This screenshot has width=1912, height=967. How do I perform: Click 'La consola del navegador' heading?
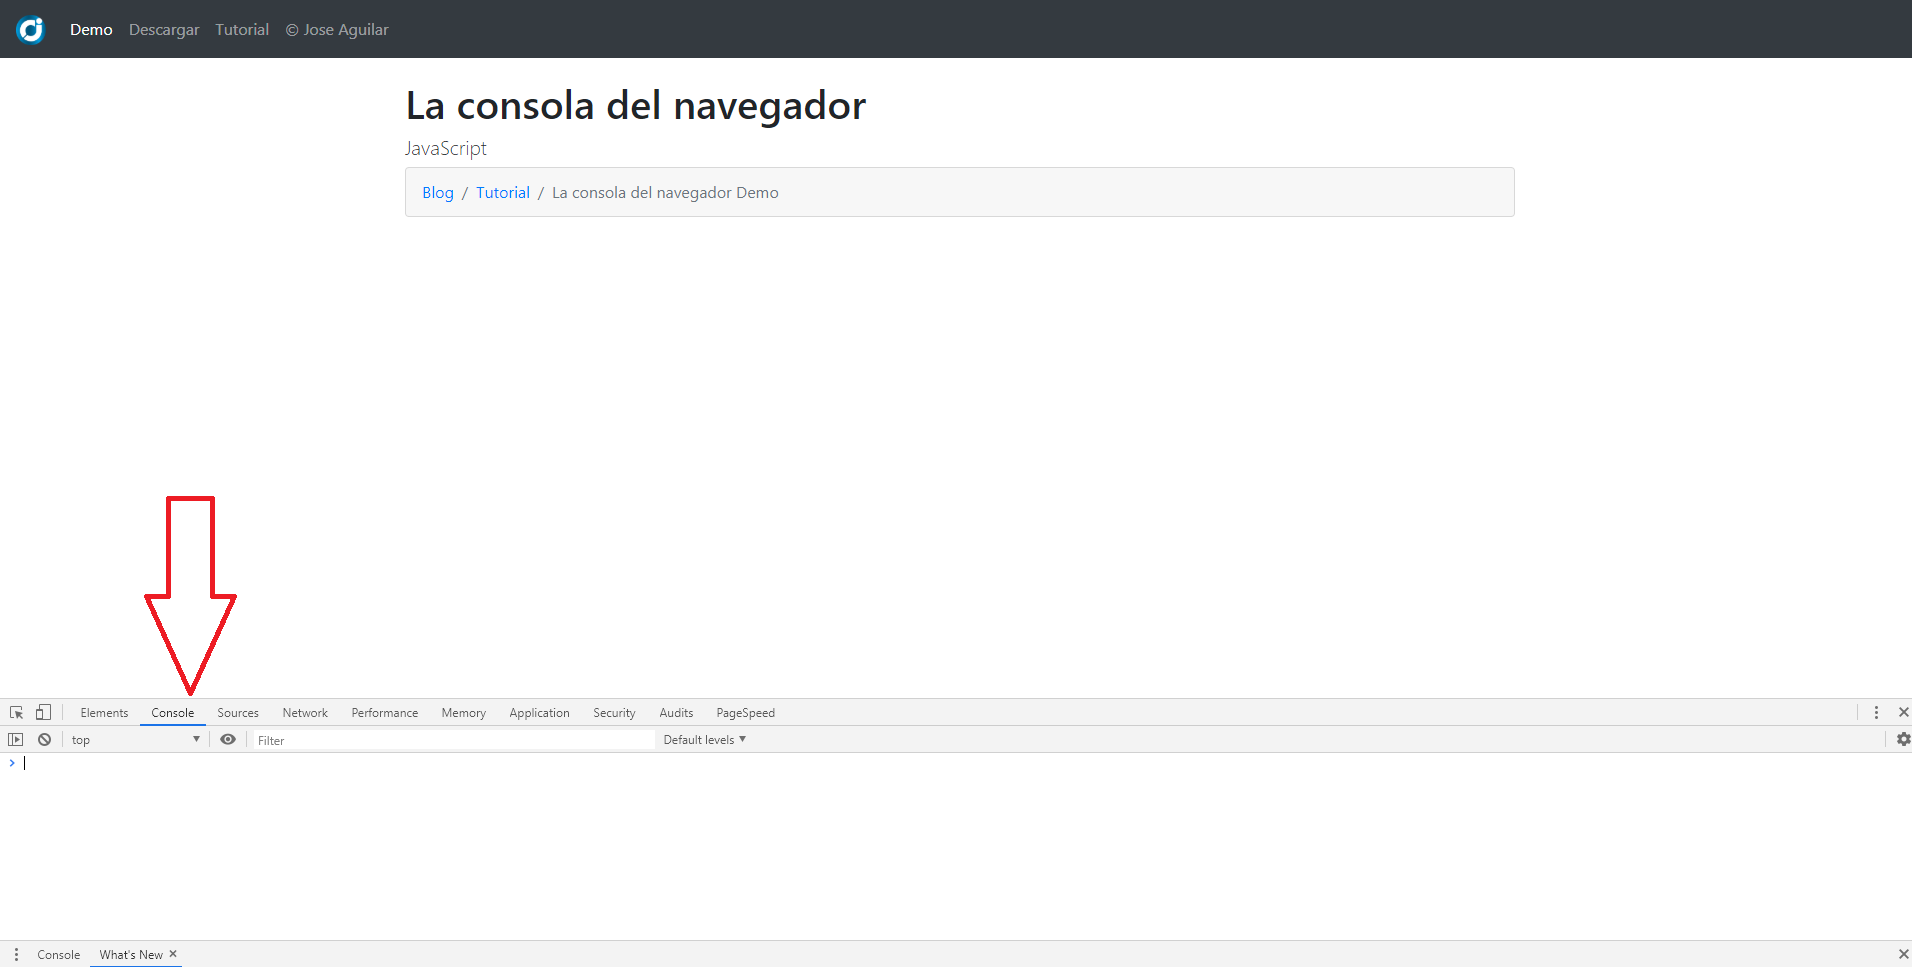(636, 105)
